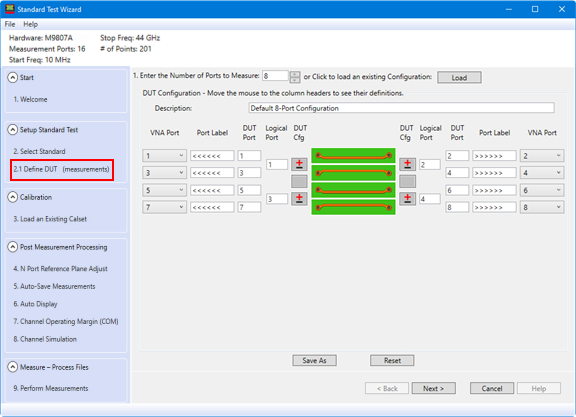Increase number of ports with up spinner

tap(295, 74)
